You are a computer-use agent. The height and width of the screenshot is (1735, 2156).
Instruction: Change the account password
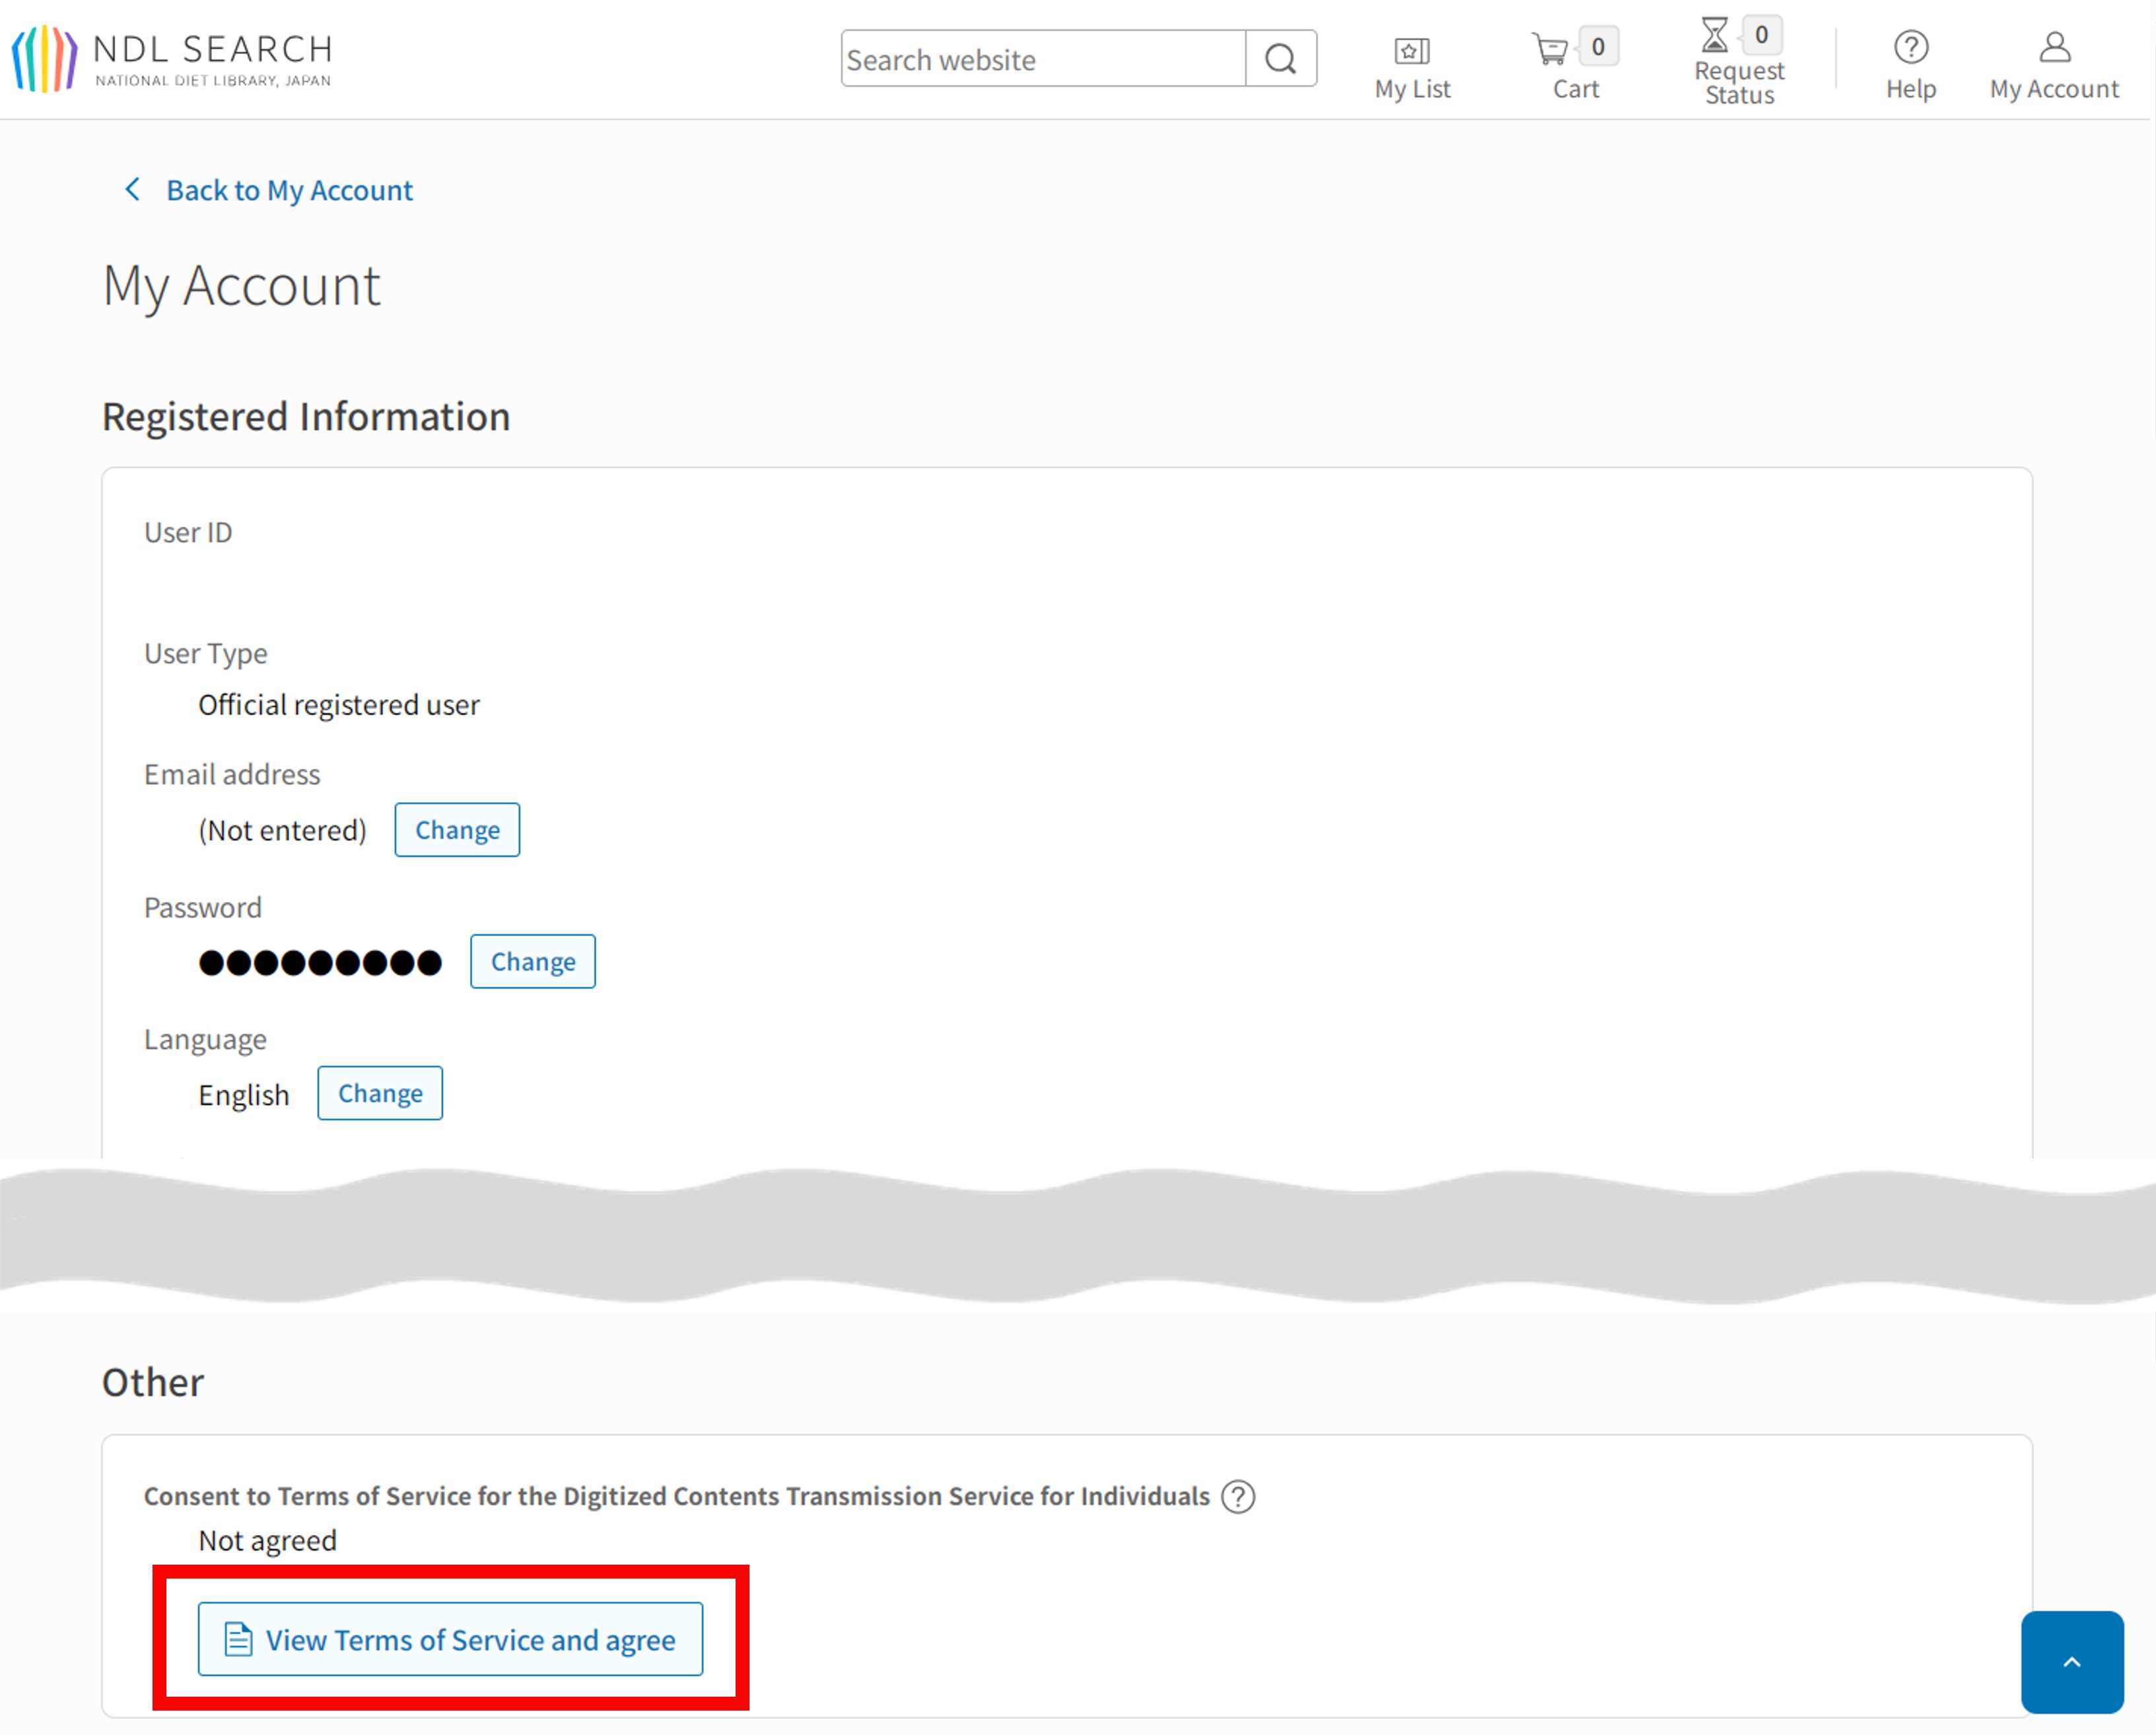coord(532,962)
